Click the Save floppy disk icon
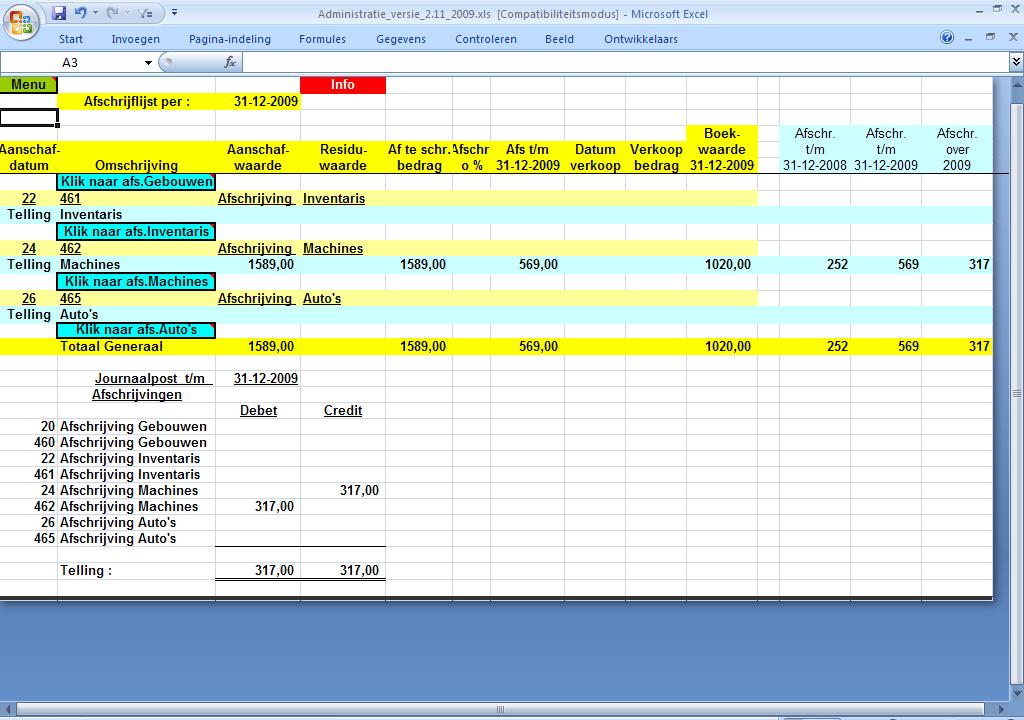Screen dimensions: 1024x720 pyautogui.click(x=59, y=13)
